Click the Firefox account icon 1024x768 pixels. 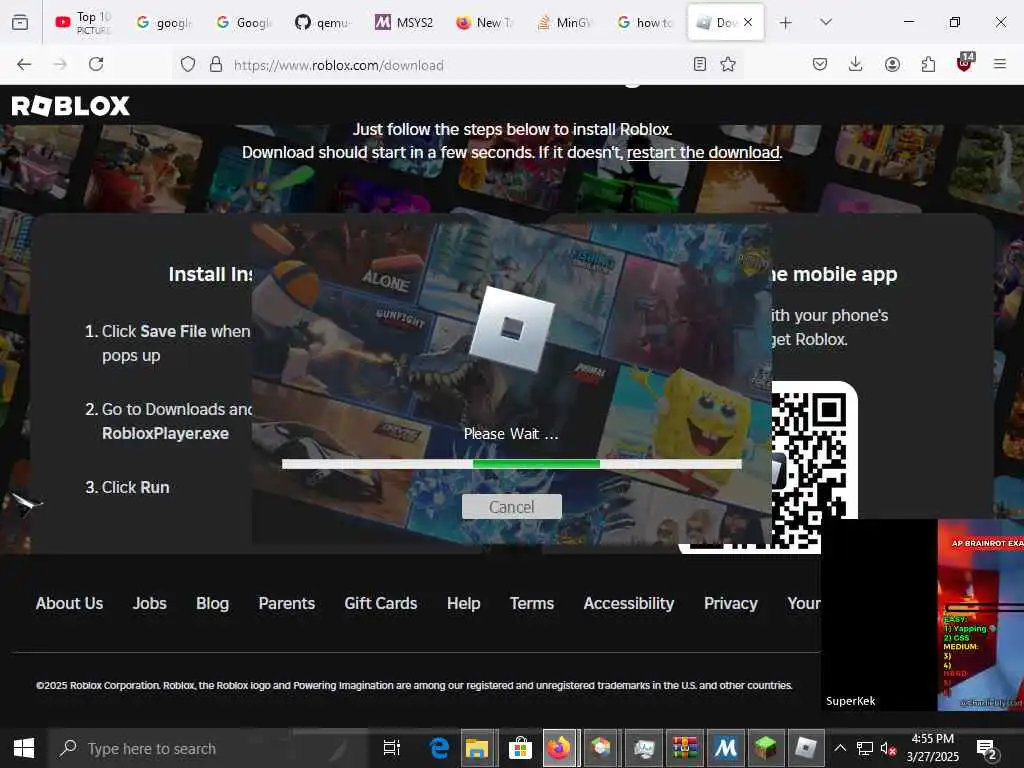tap(892, 64)
